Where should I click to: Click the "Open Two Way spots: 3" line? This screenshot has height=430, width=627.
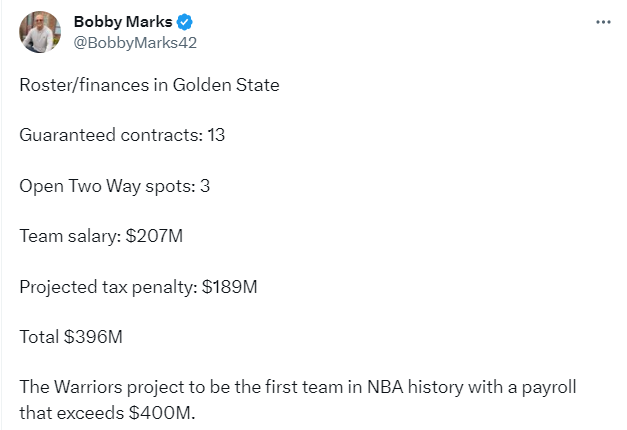click(x=116, y=186)
